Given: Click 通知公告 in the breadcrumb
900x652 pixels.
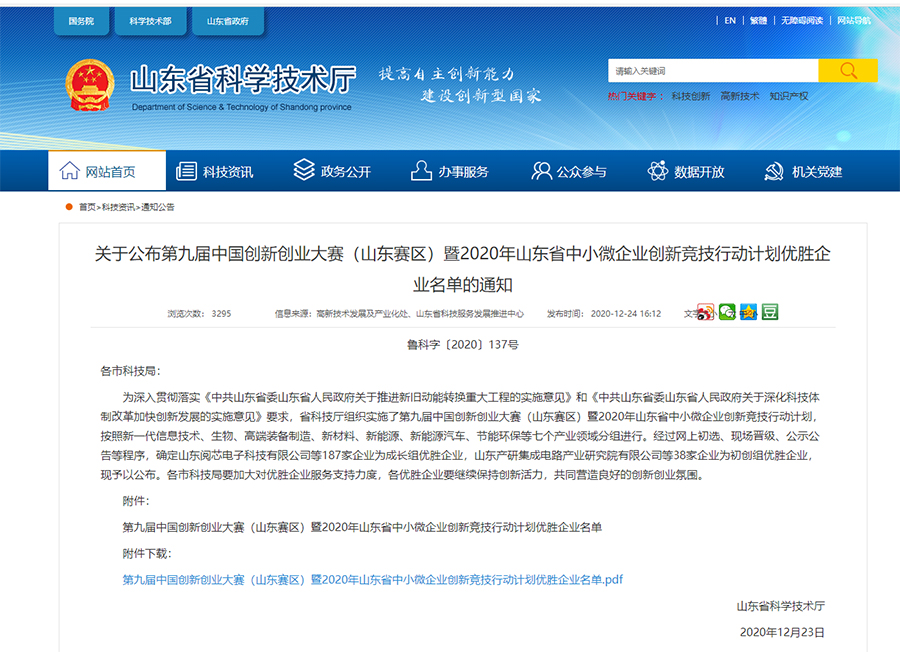Looking at the screenshot, I should 157,207.
